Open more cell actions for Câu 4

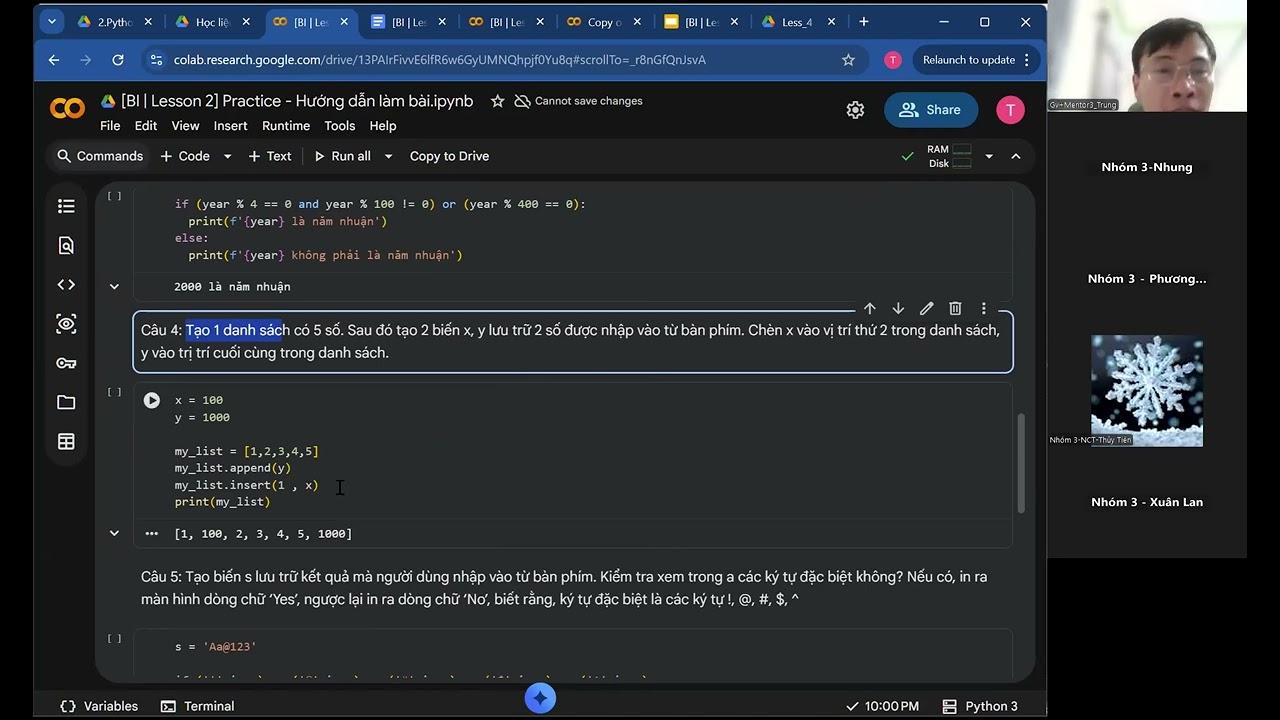[984, 308]
